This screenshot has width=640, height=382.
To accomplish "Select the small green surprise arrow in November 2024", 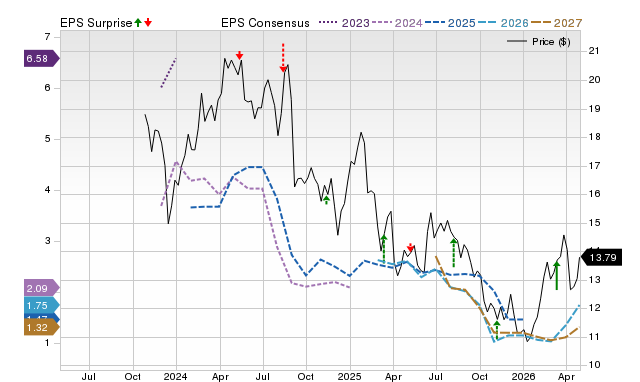I will (326, 200).
